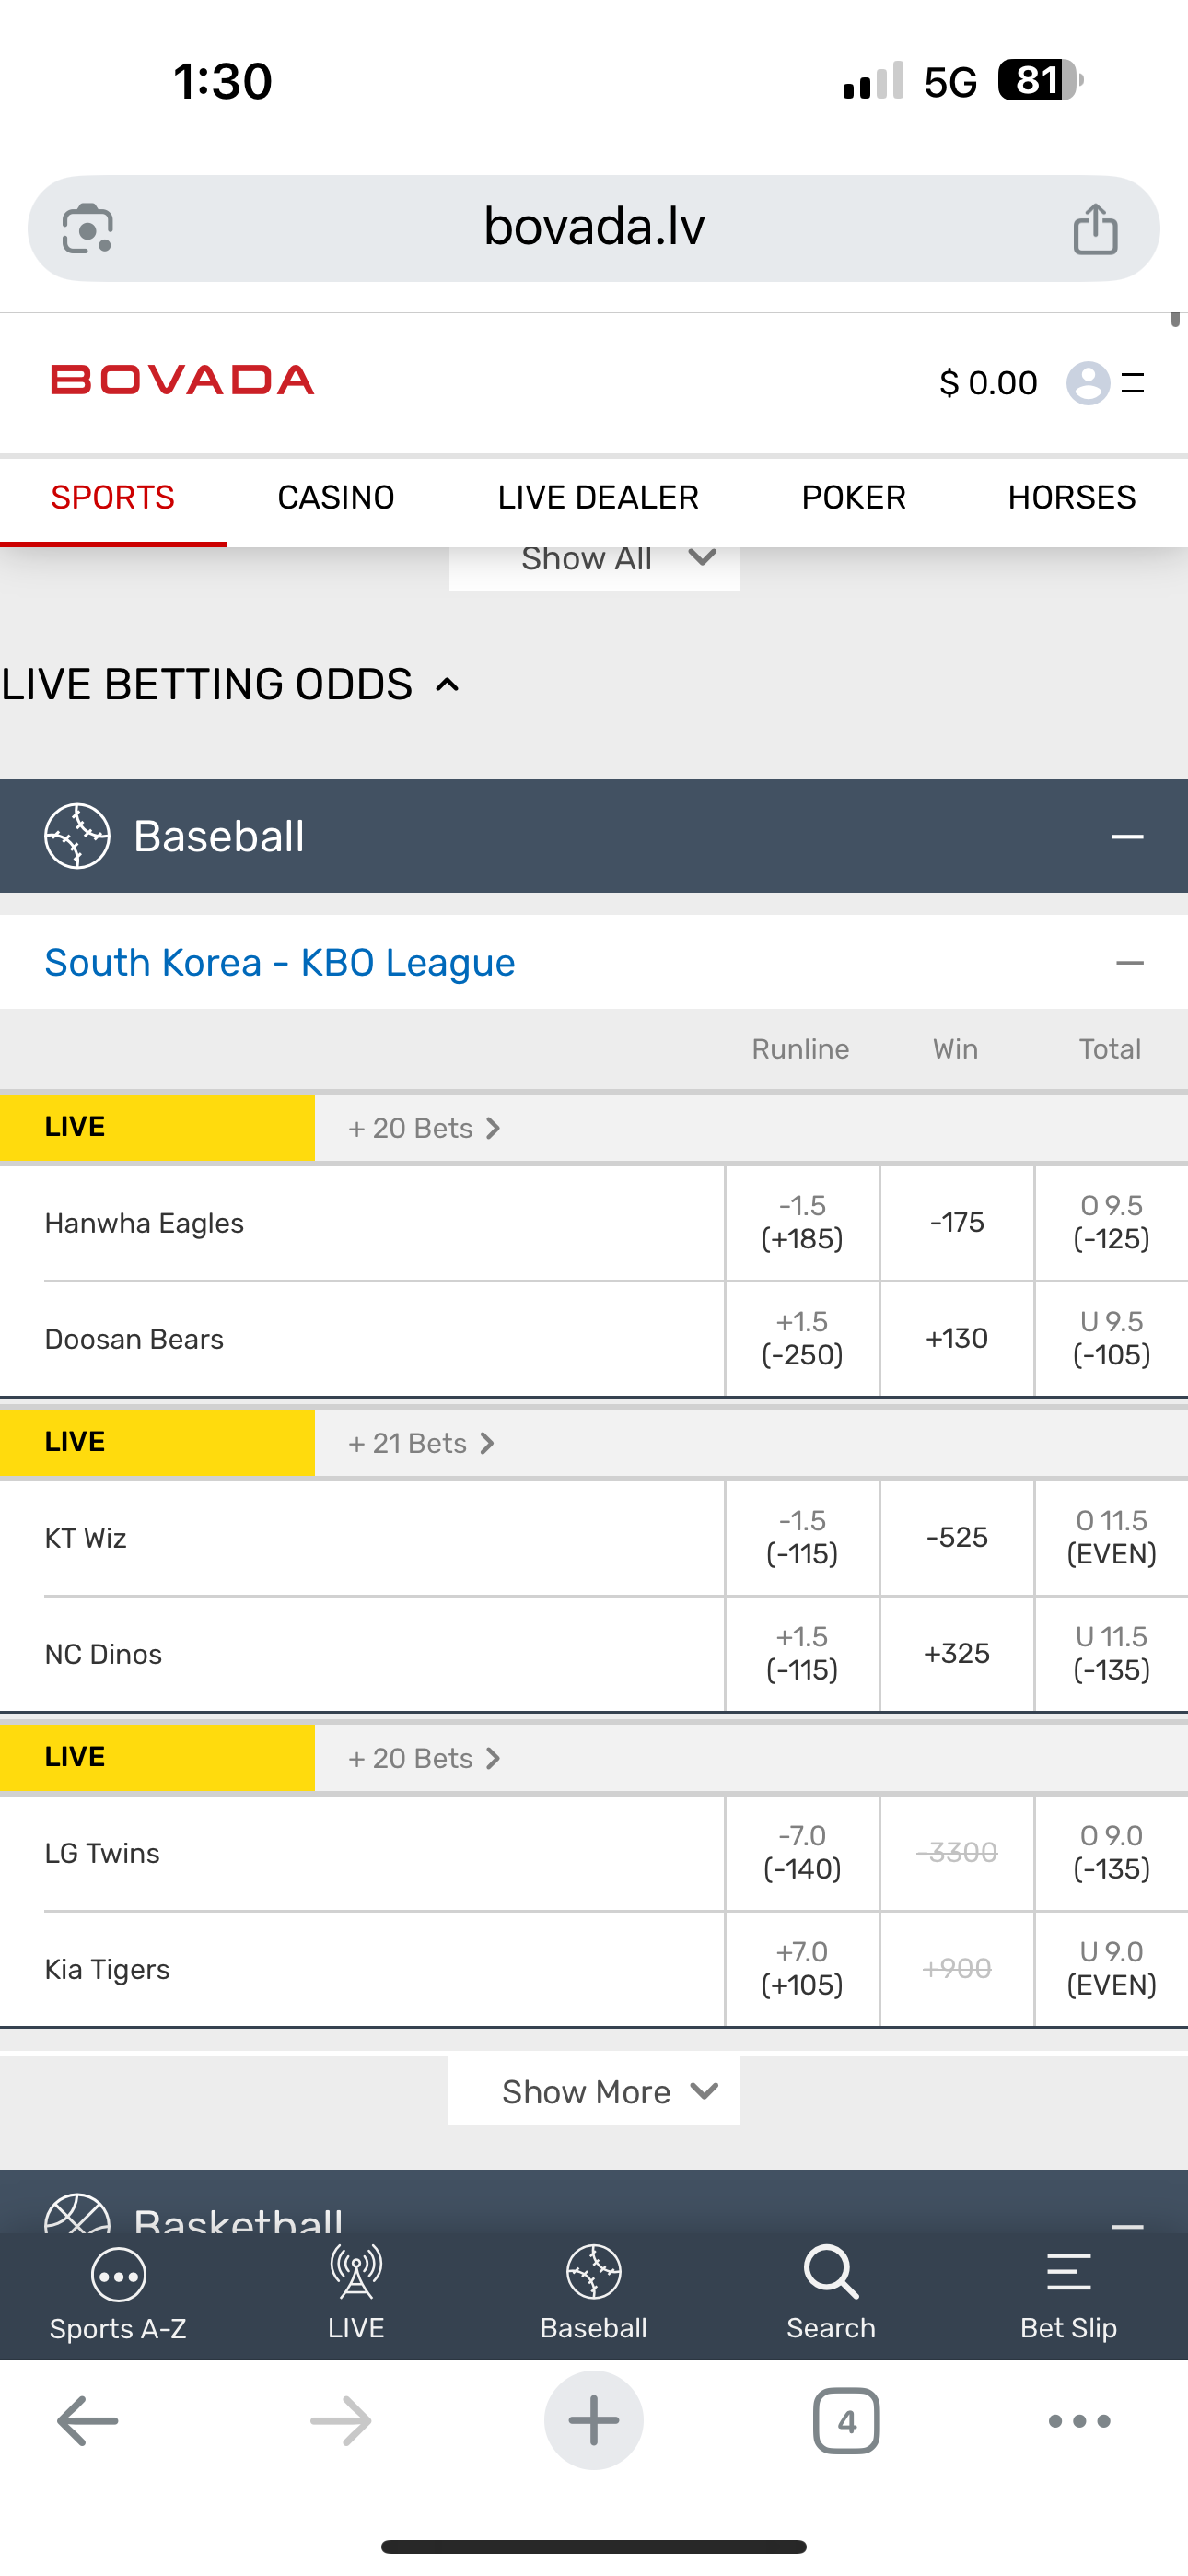The width and height of the screenshot is (1188, 2576).
Task: Switch to the Poker tab
Action: pyautogui.click(x=853, y=498)
